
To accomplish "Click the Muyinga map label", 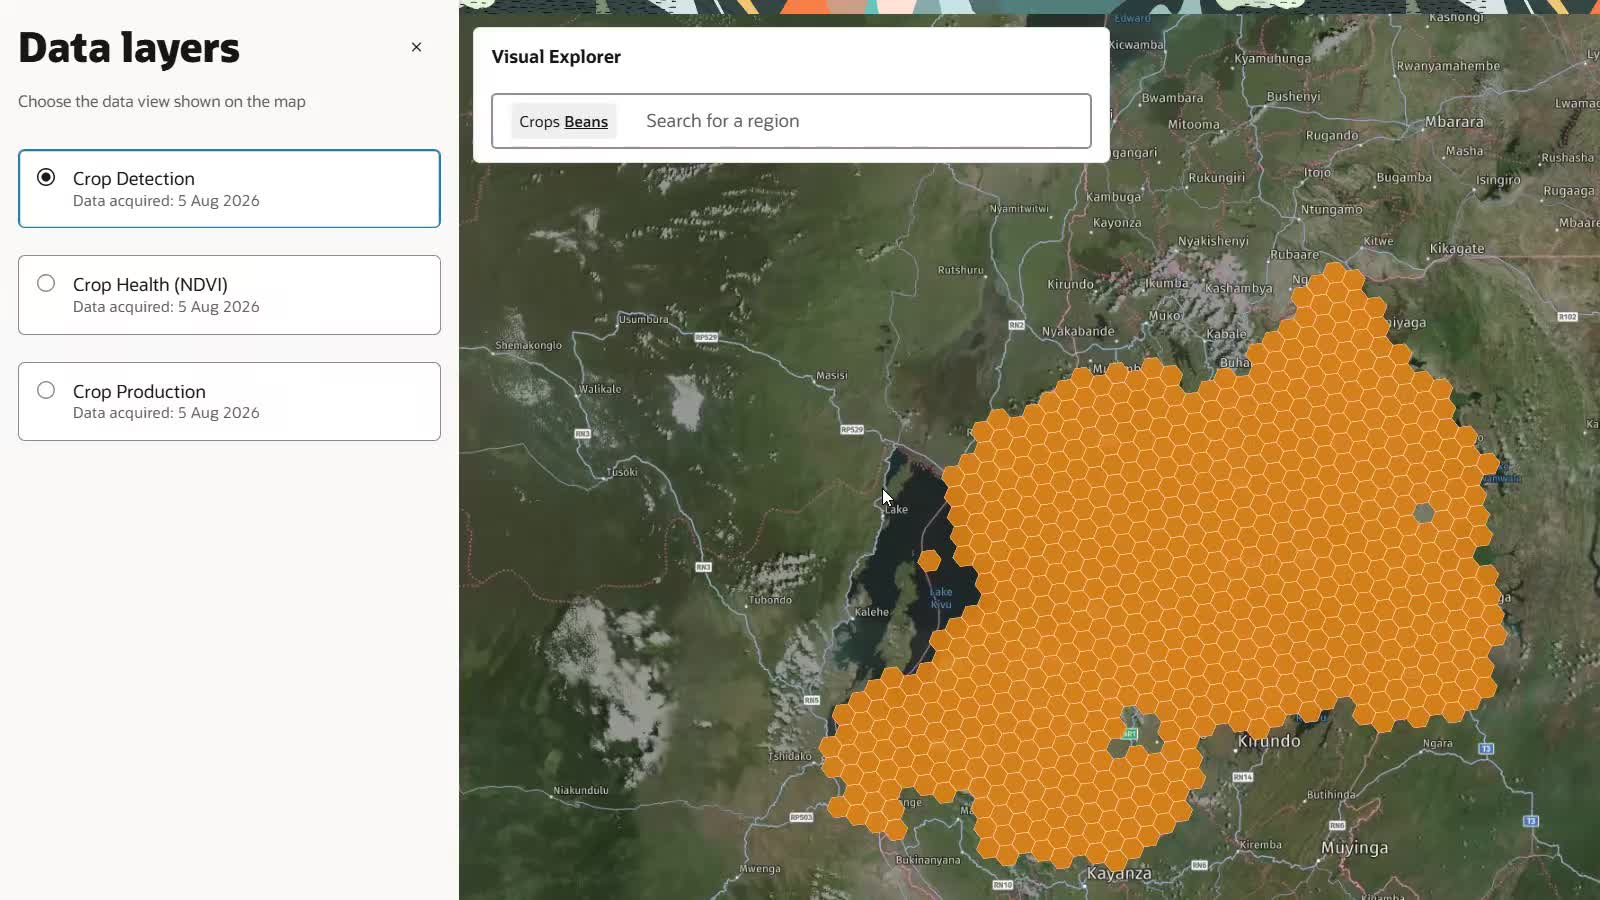I will pos(1355,848).
